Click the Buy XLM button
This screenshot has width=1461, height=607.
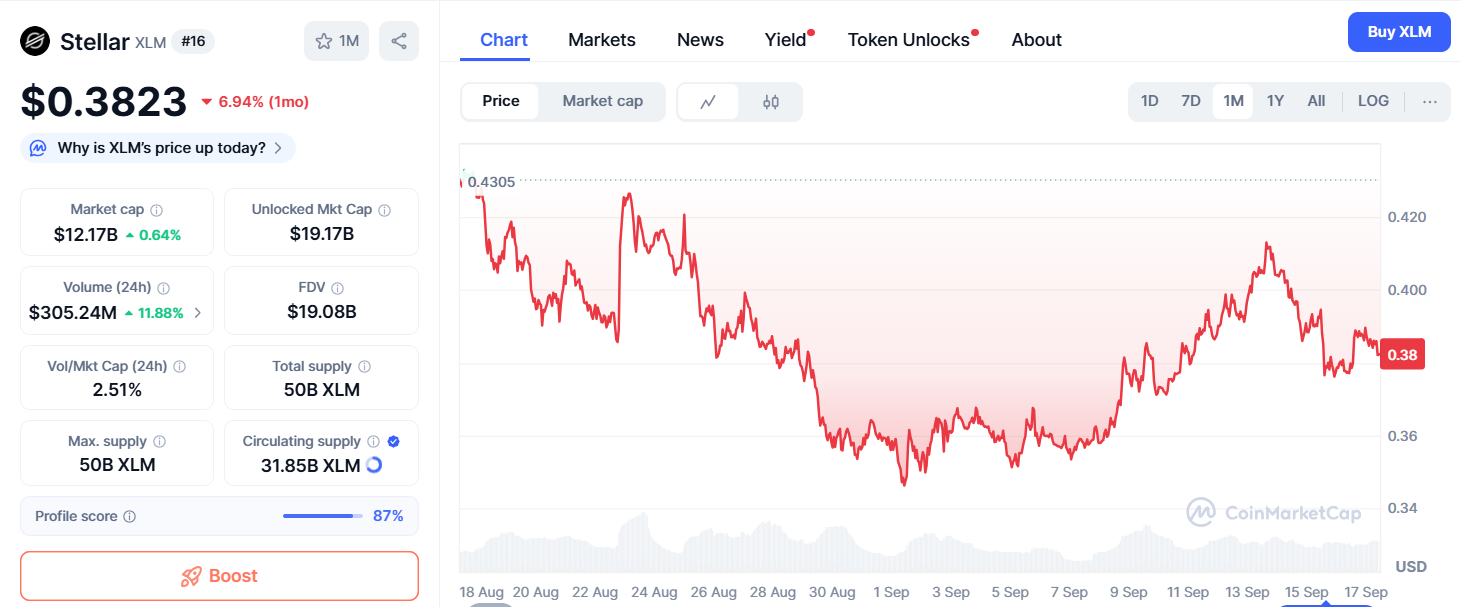point(1399,32)
